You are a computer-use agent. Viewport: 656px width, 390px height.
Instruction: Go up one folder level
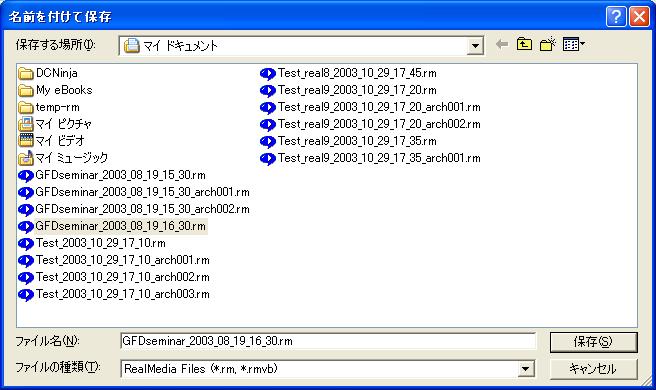pos(524,44)
